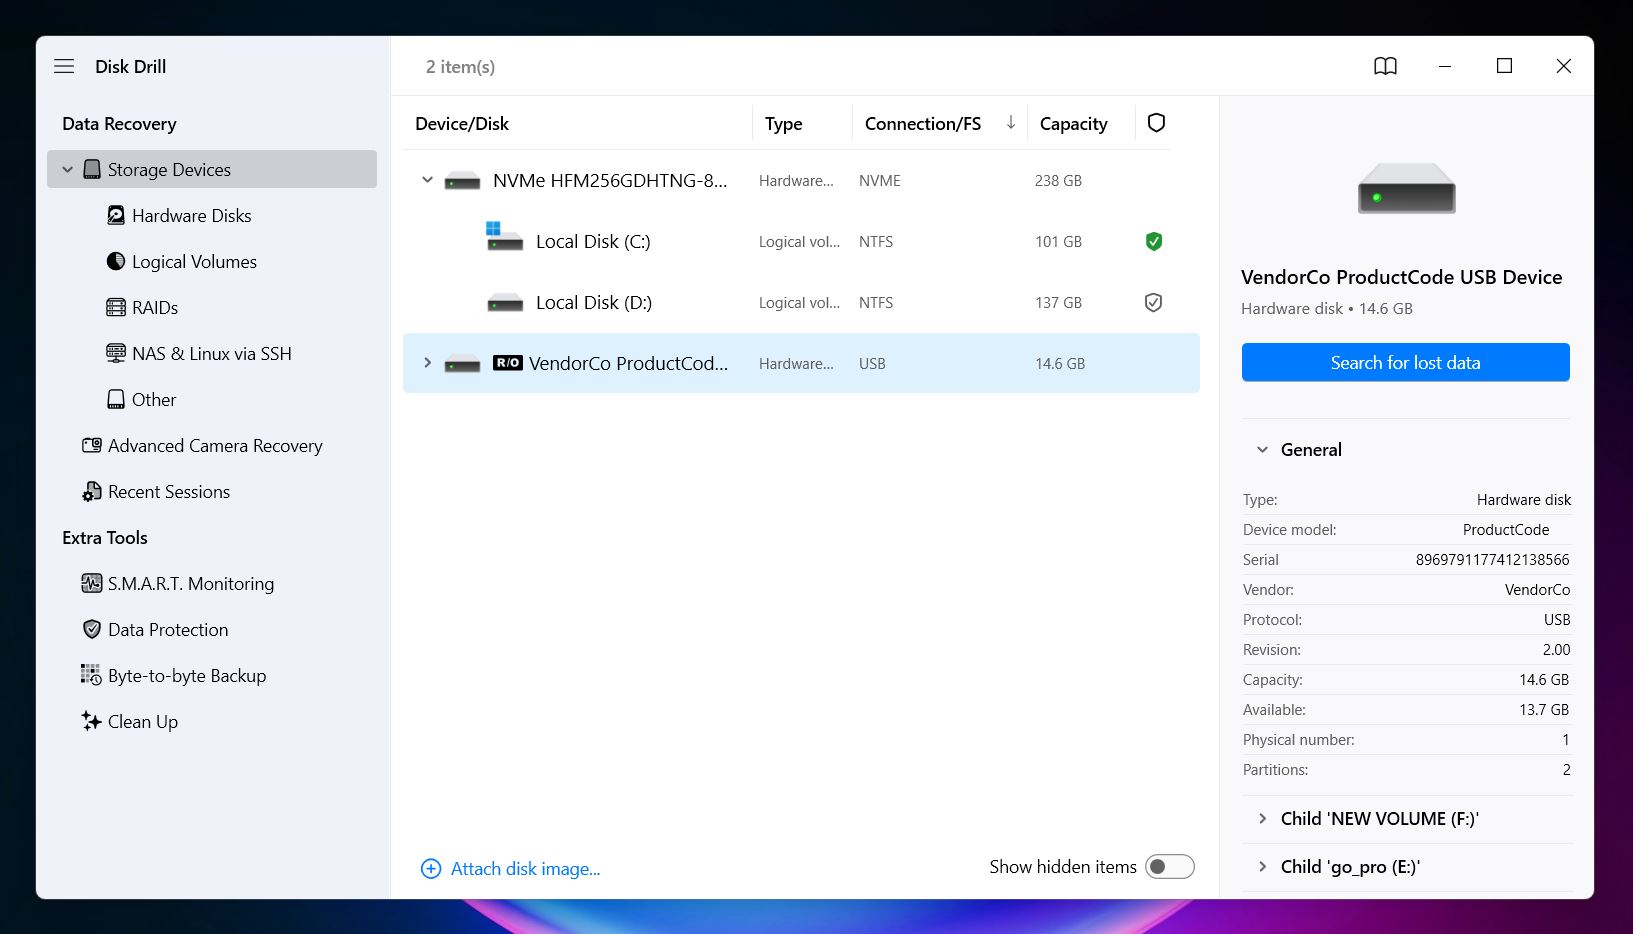Click the Other devices icon
1633x934 pixels.
[116, 399]
